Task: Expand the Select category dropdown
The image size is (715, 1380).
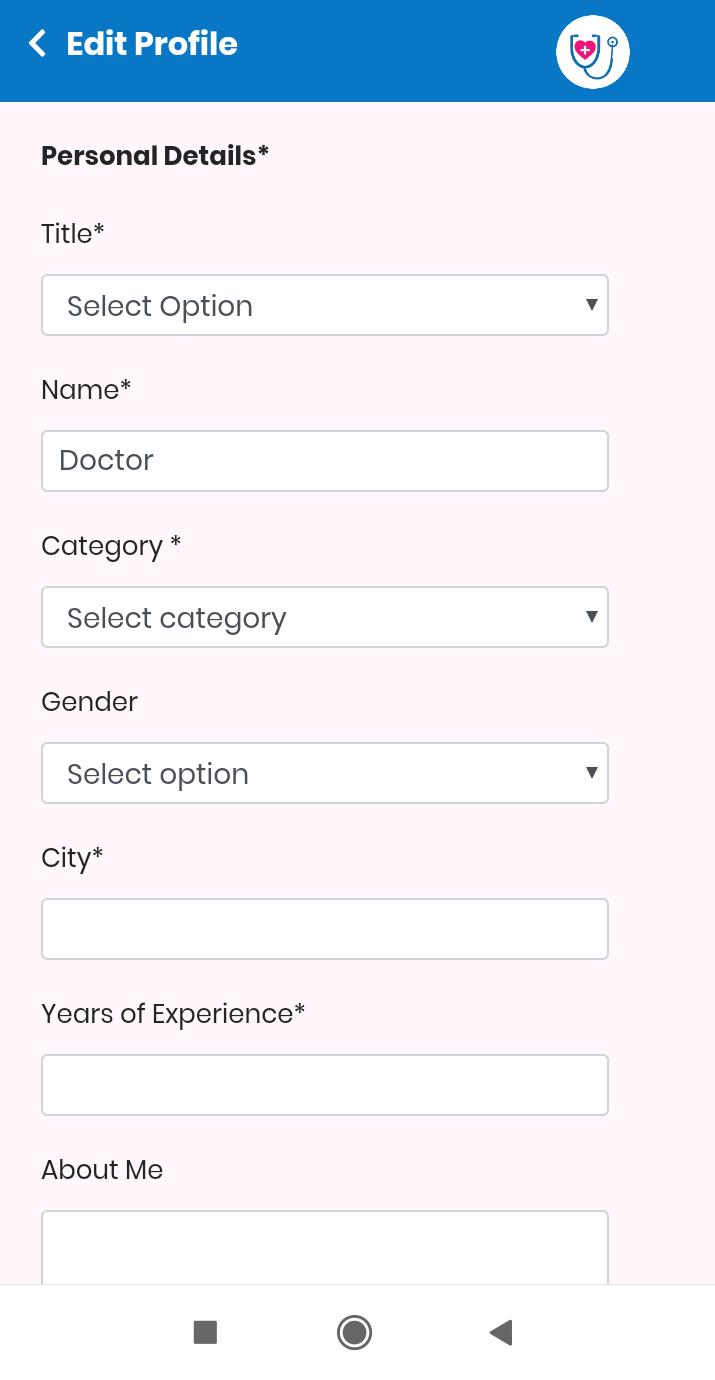Action: (325, 617)
